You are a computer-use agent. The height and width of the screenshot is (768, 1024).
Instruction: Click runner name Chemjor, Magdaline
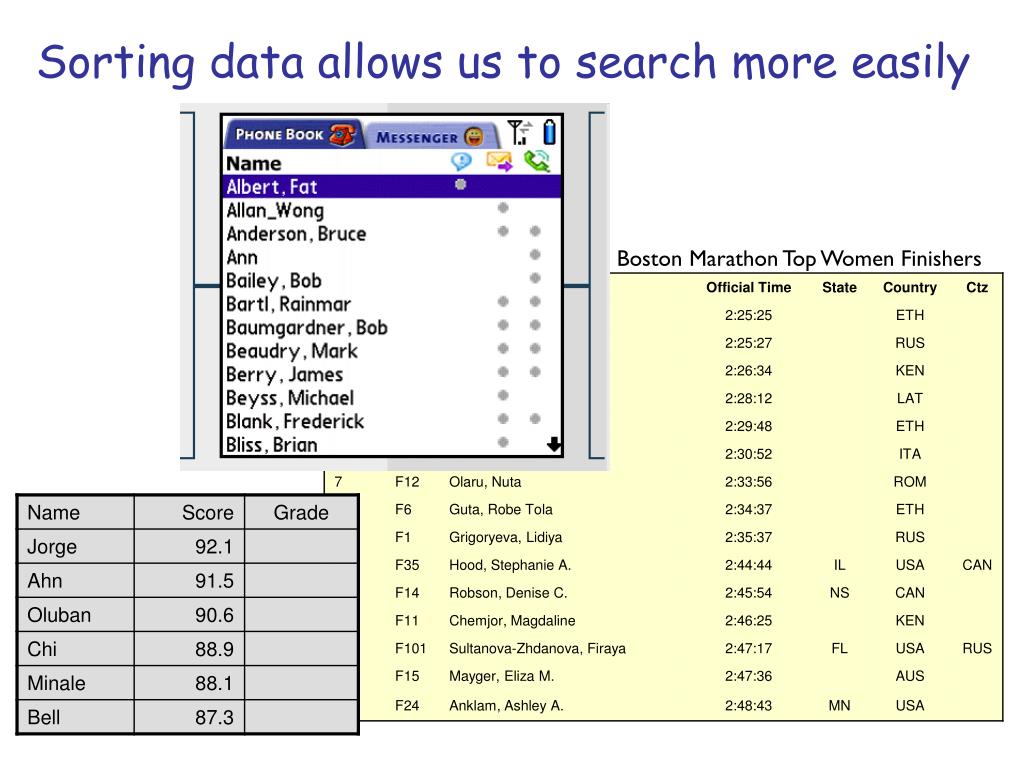coord(512,620)
